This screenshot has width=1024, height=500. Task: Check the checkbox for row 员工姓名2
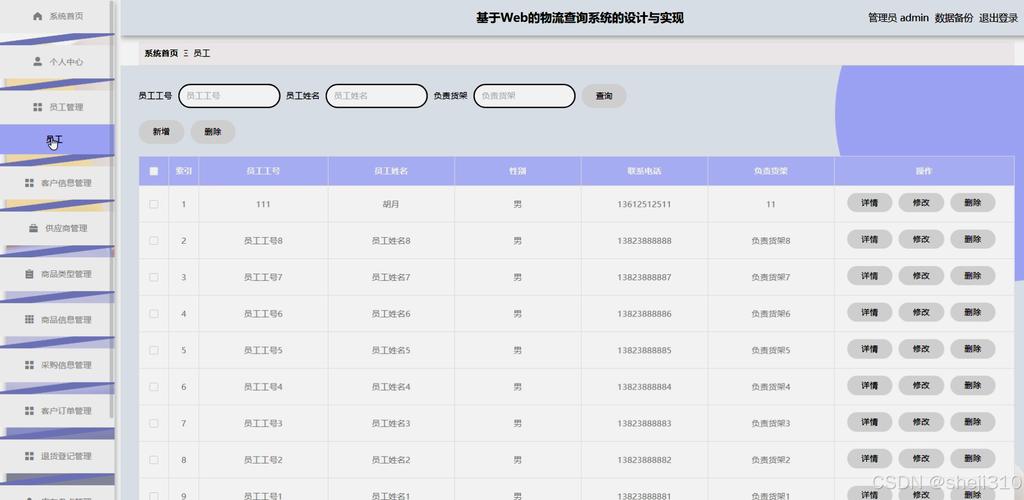coord(154,460)
